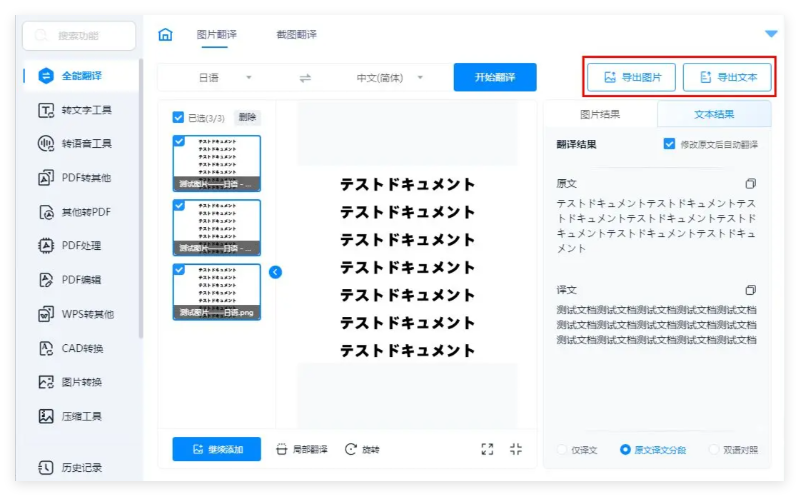Open 压缩工具 in sidebar
The height and width of the screenshot is (496, 800).
click(70, 416)
